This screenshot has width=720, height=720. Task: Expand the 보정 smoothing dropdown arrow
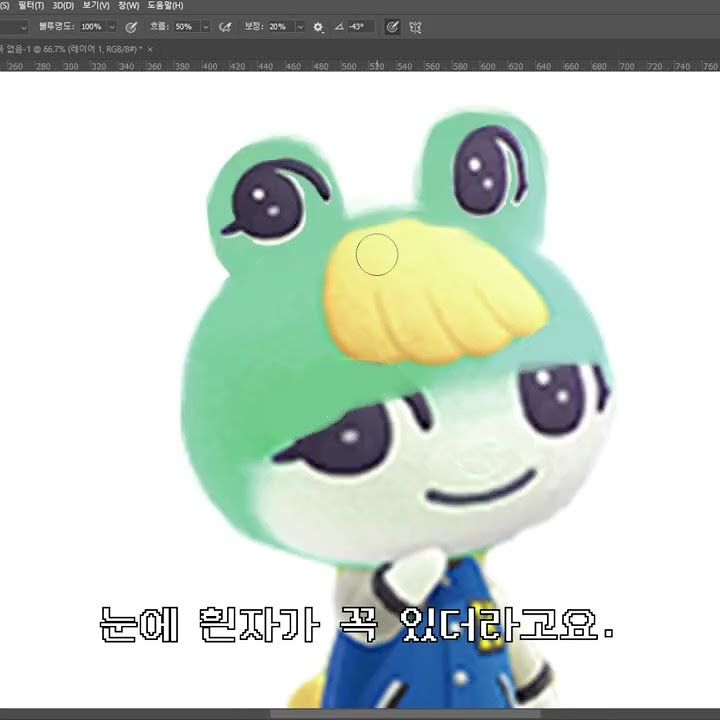[300, 27]
